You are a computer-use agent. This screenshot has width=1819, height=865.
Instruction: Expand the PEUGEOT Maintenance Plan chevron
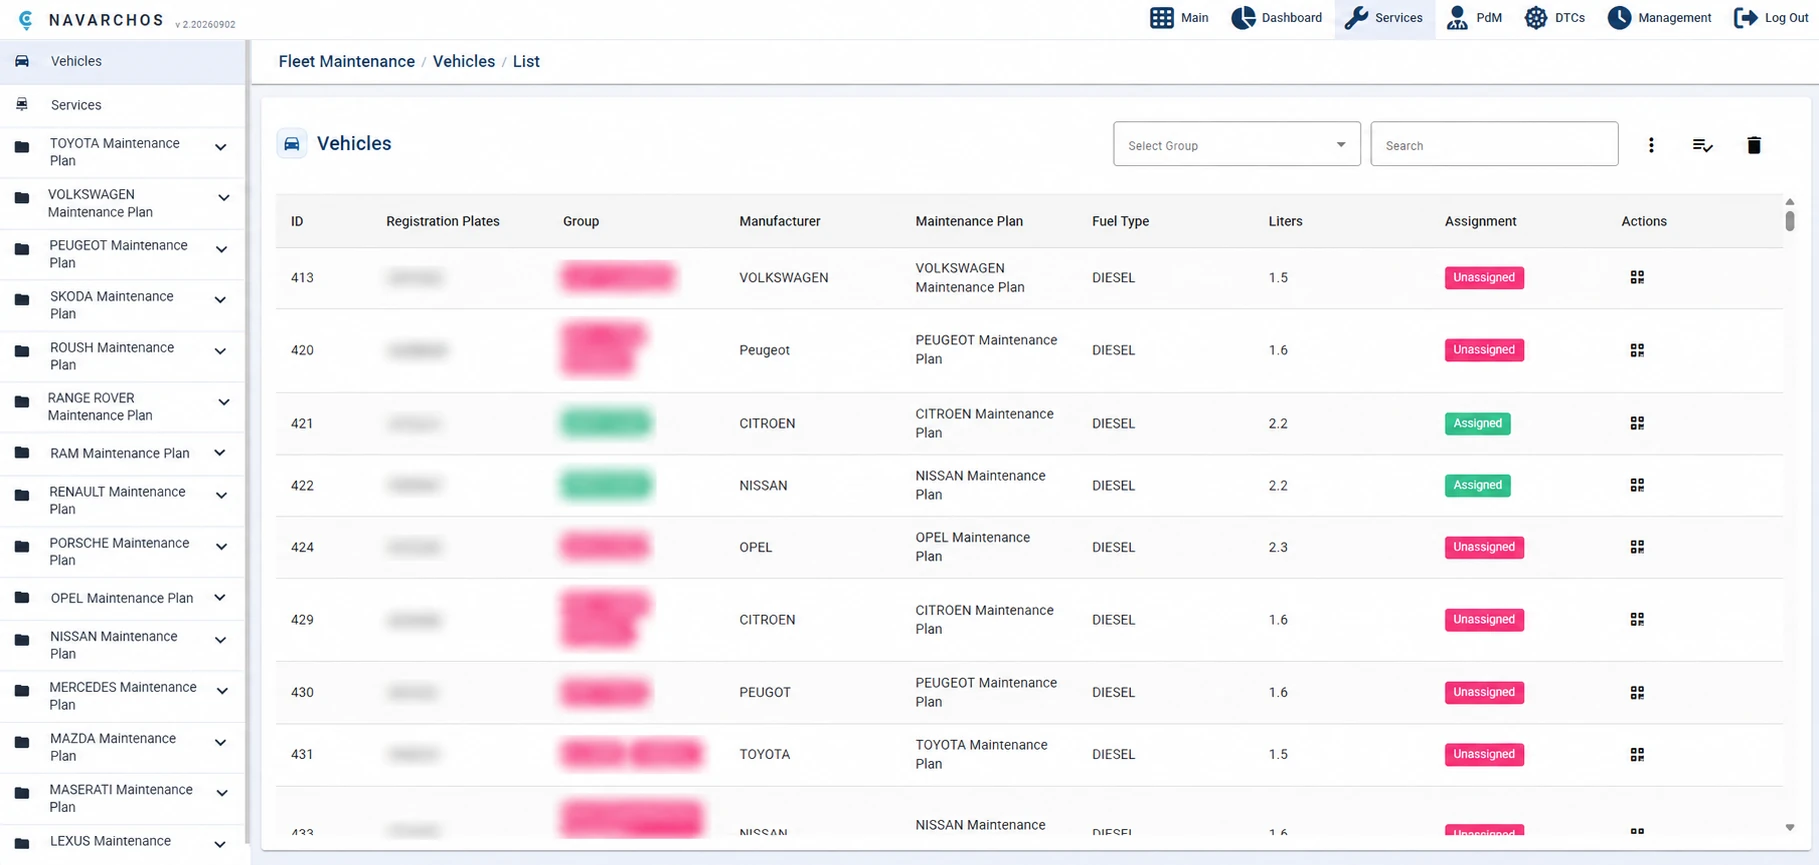click(x=222, y=249)
